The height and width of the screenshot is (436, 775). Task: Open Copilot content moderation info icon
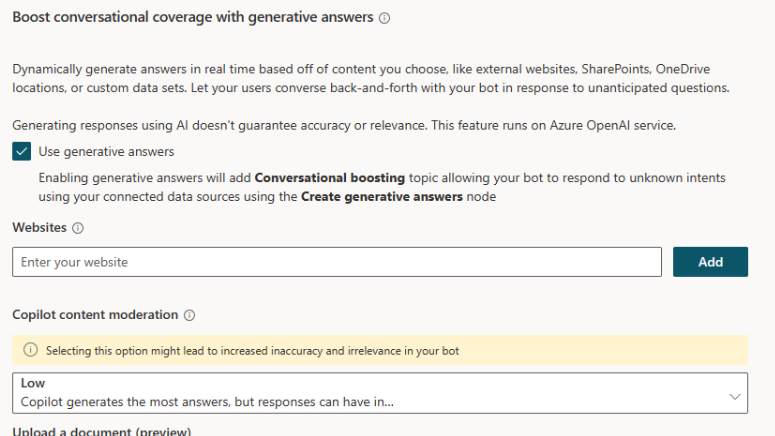point(190,315)
